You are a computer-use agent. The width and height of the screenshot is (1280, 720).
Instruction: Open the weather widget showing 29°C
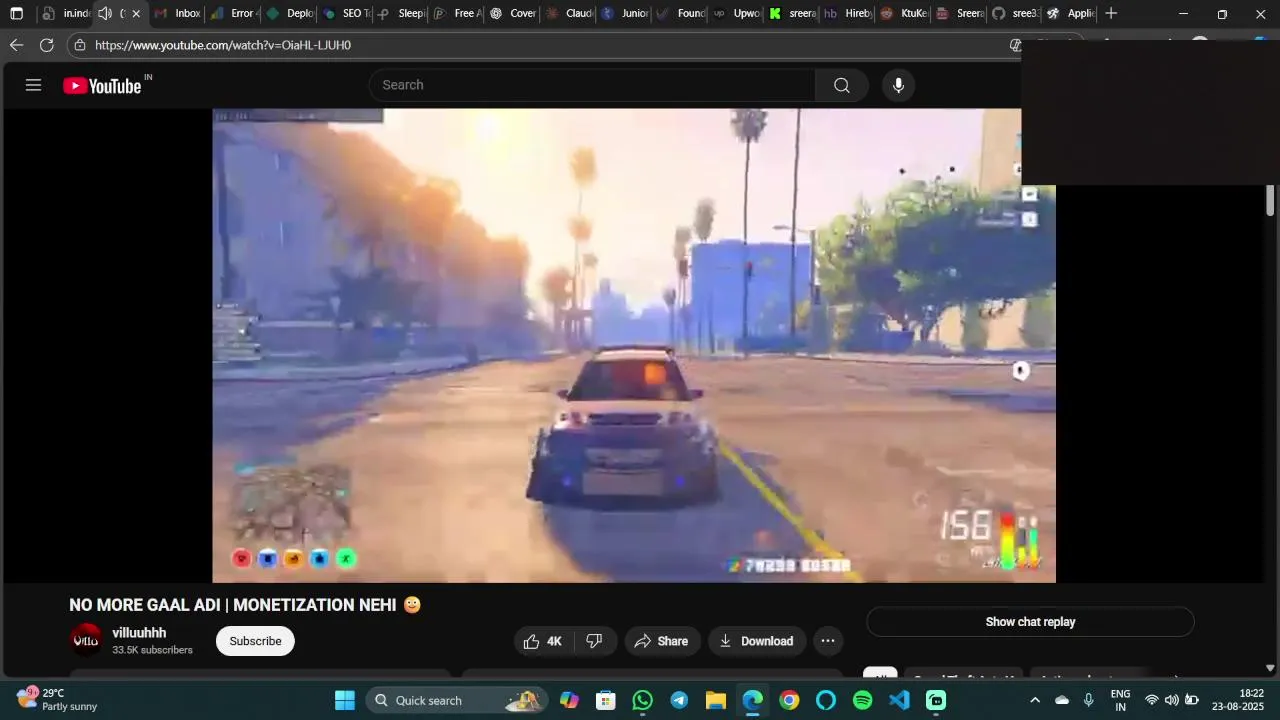(x=57, y=699)
